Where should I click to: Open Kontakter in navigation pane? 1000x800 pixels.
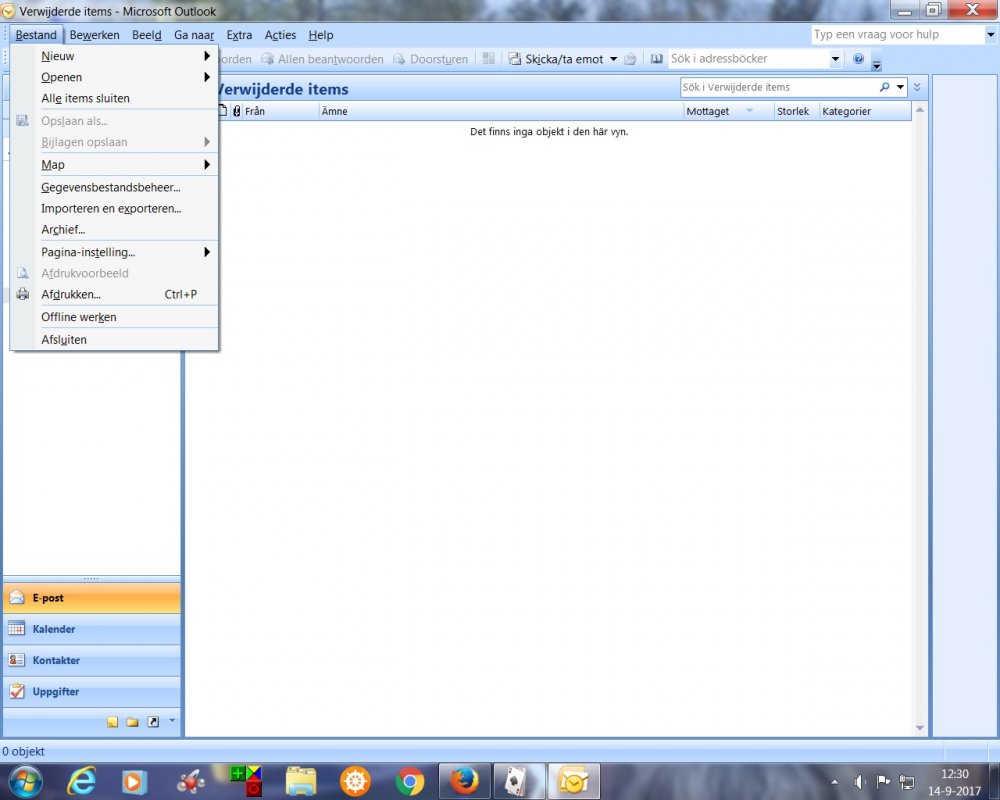[56, 660]
